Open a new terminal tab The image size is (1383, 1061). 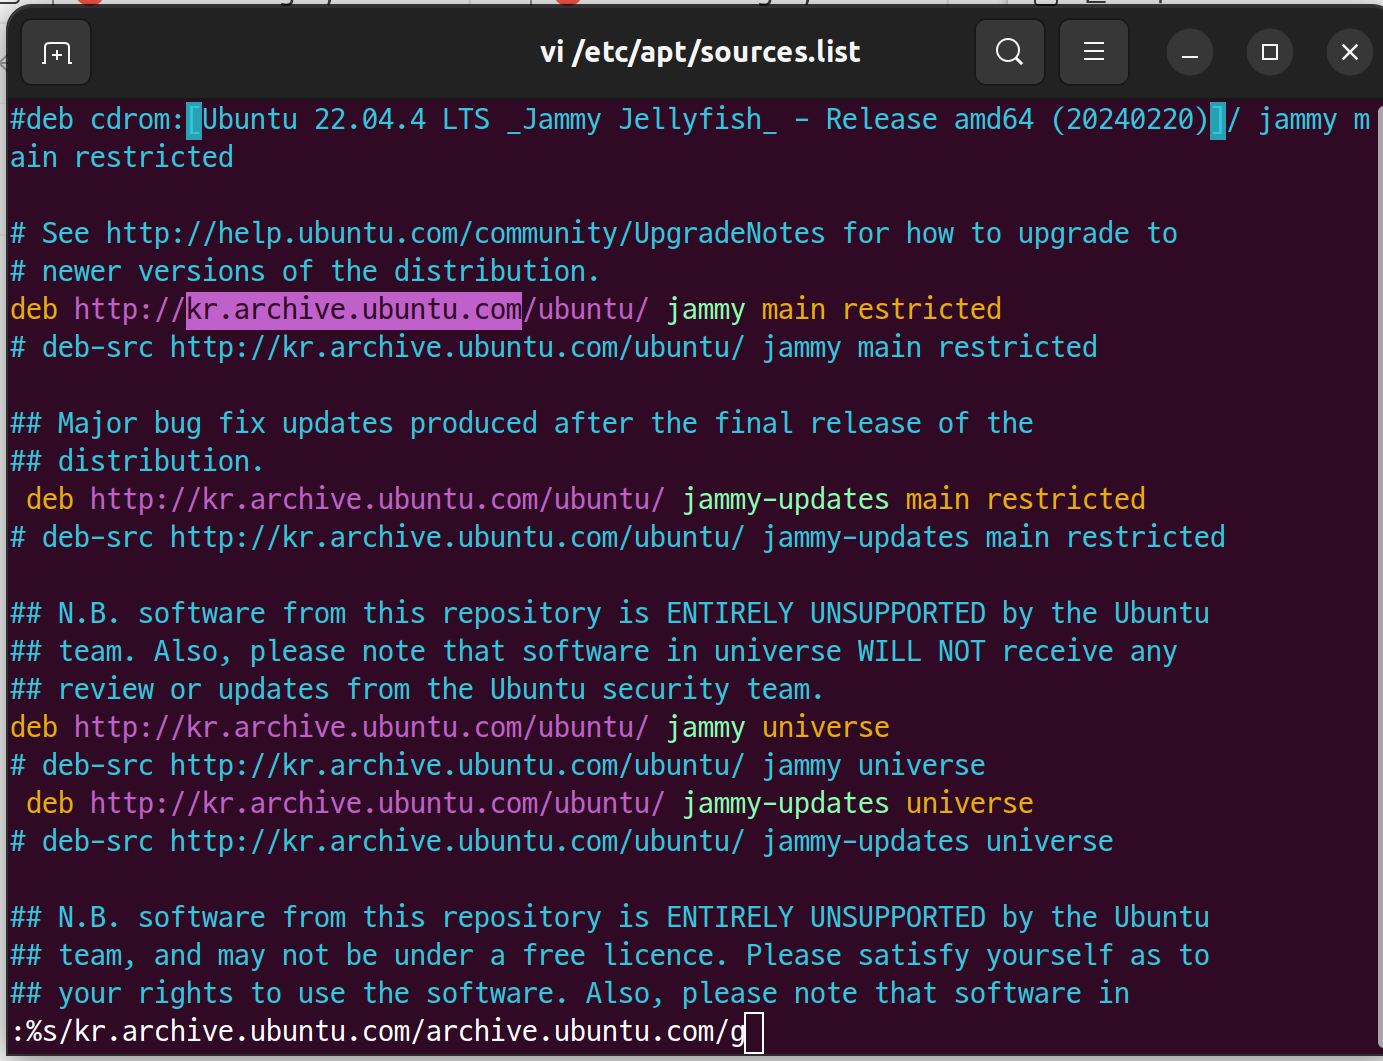tap(56, 53)
